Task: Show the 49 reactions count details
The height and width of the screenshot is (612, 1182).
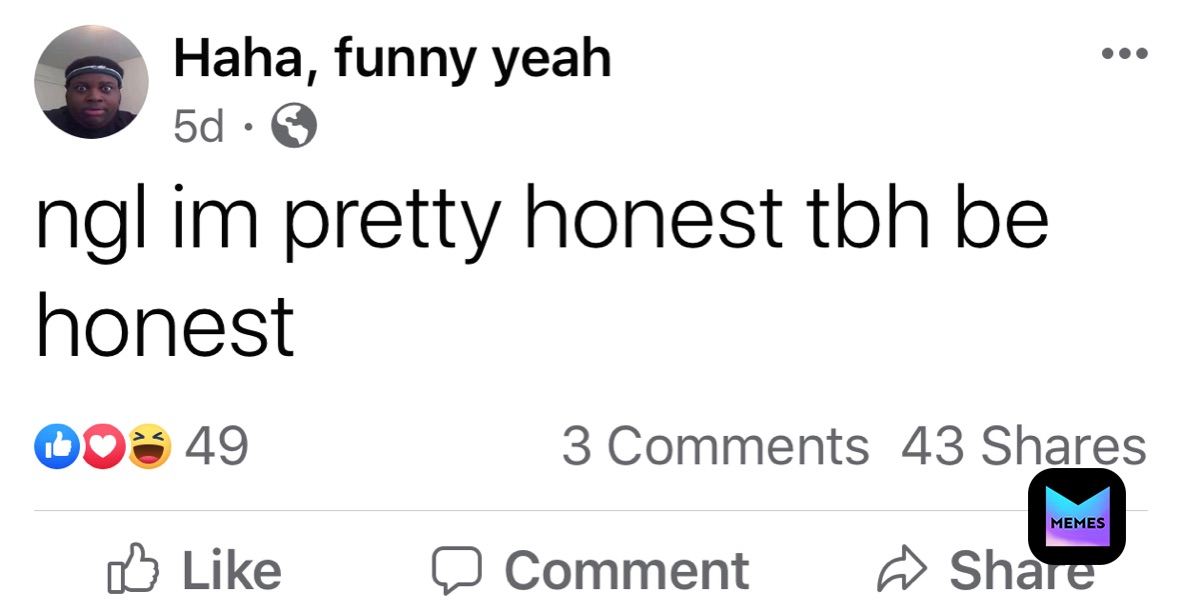Action: (216, 446)
